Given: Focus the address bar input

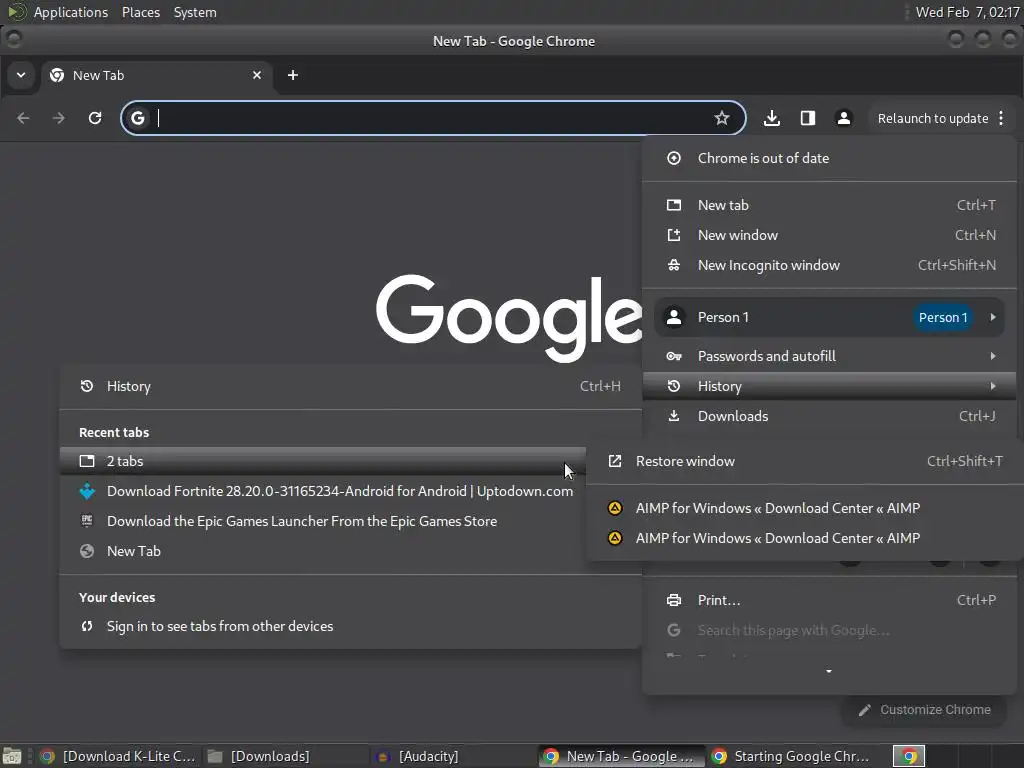Looking at the screenshot, I should click(431, 118).
